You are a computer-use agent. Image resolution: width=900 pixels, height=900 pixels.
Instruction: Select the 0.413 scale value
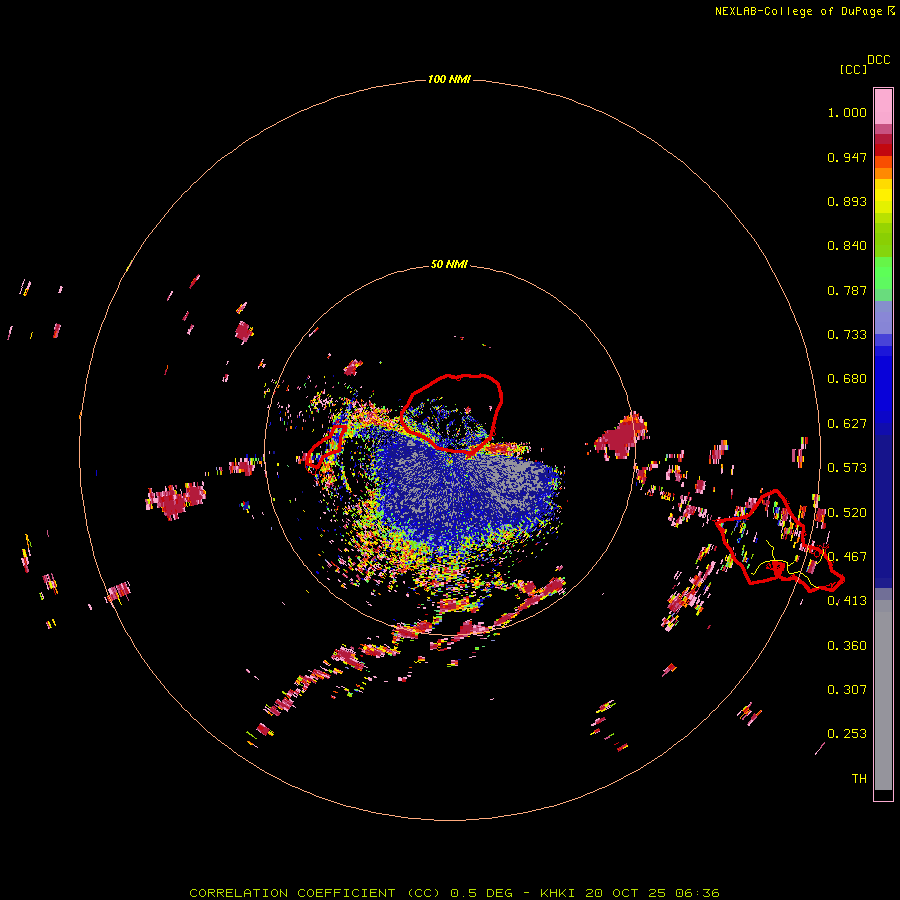(x=847, y=601)
